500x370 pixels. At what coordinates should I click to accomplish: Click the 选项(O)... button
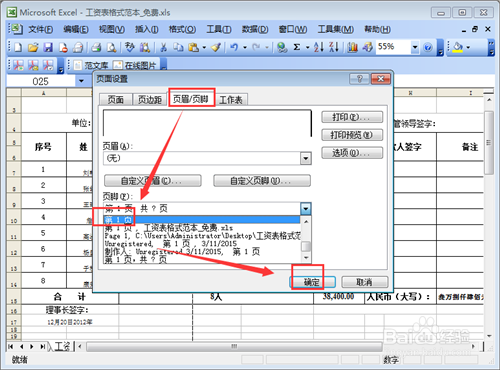[352, 153]
